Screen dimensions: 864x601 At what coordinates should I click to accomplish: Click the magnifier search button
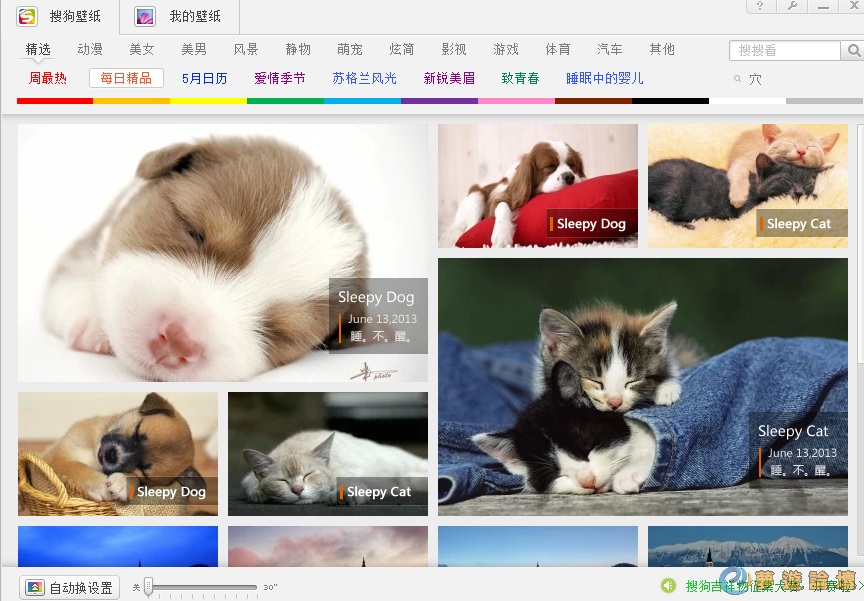[x=853, y=50]
